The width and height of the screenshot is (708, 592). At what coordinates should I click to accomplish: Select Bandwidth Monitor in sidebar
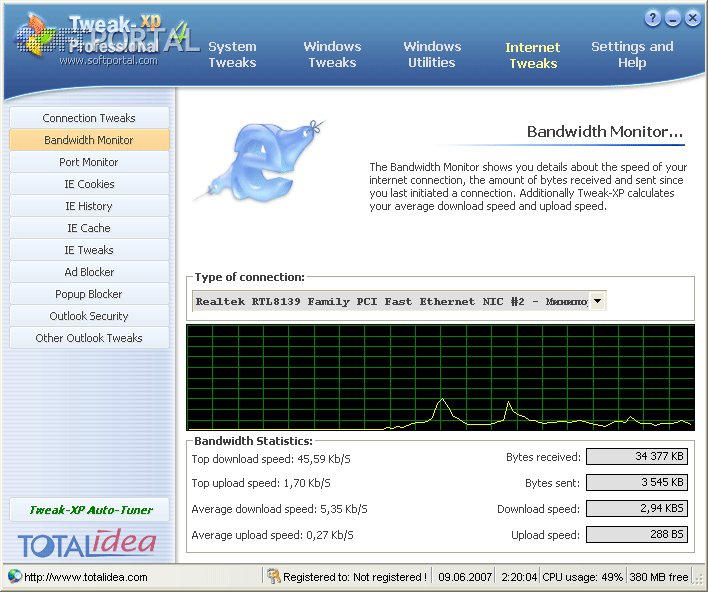tap(89, 140)
